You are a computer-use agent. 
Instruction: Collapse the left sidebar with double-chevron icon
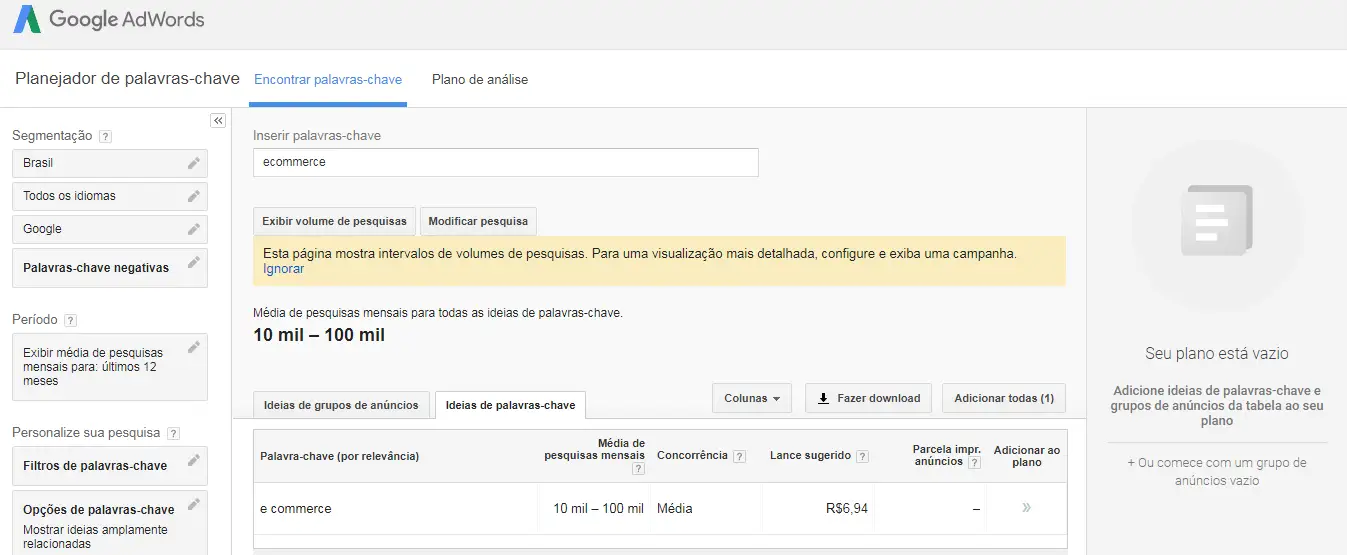pyautogui.click(x=218, y=120)
